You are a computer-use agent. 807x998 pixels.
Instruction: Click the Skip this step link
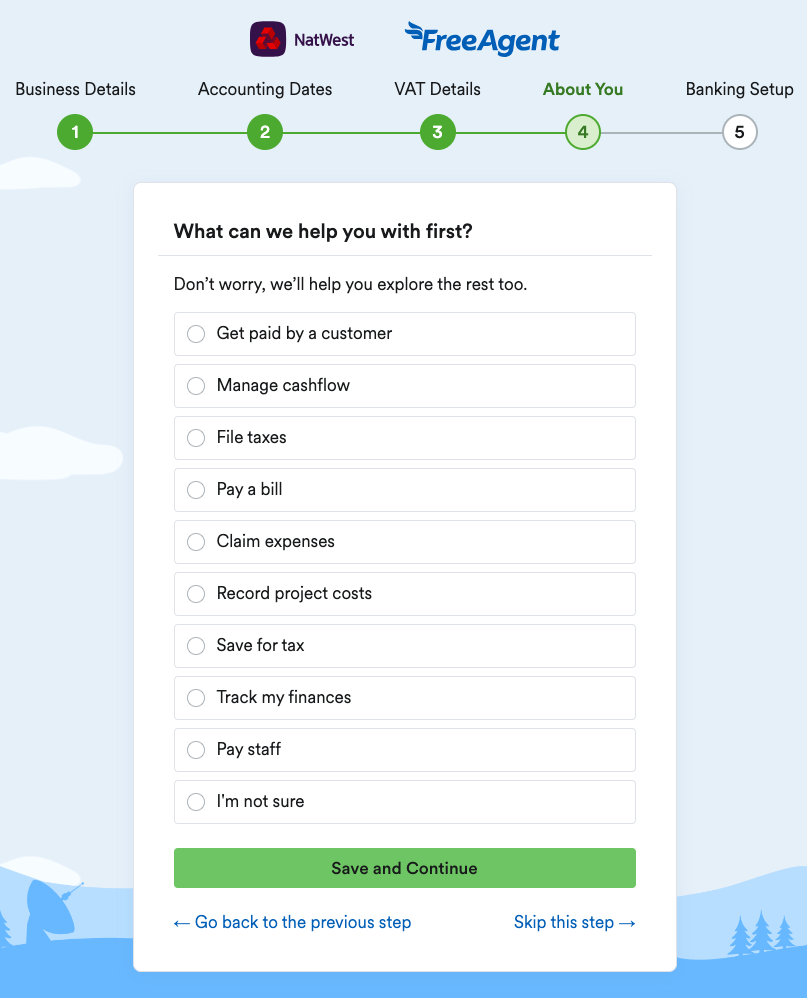pyautogui.click(x=575, y=922)
